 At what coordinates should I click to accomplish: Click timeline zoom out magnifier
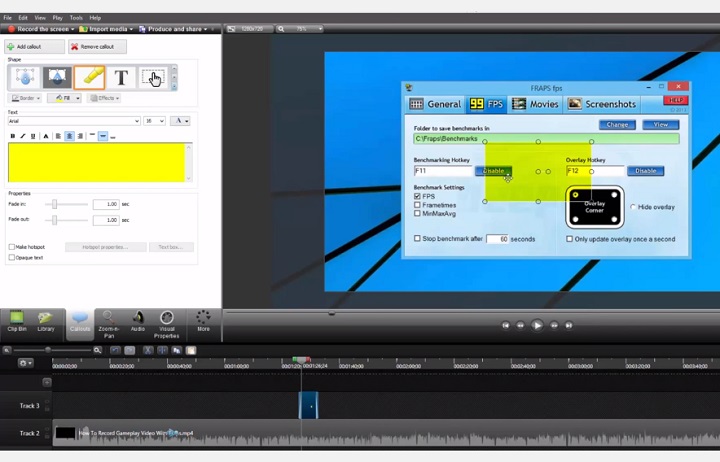7,350
